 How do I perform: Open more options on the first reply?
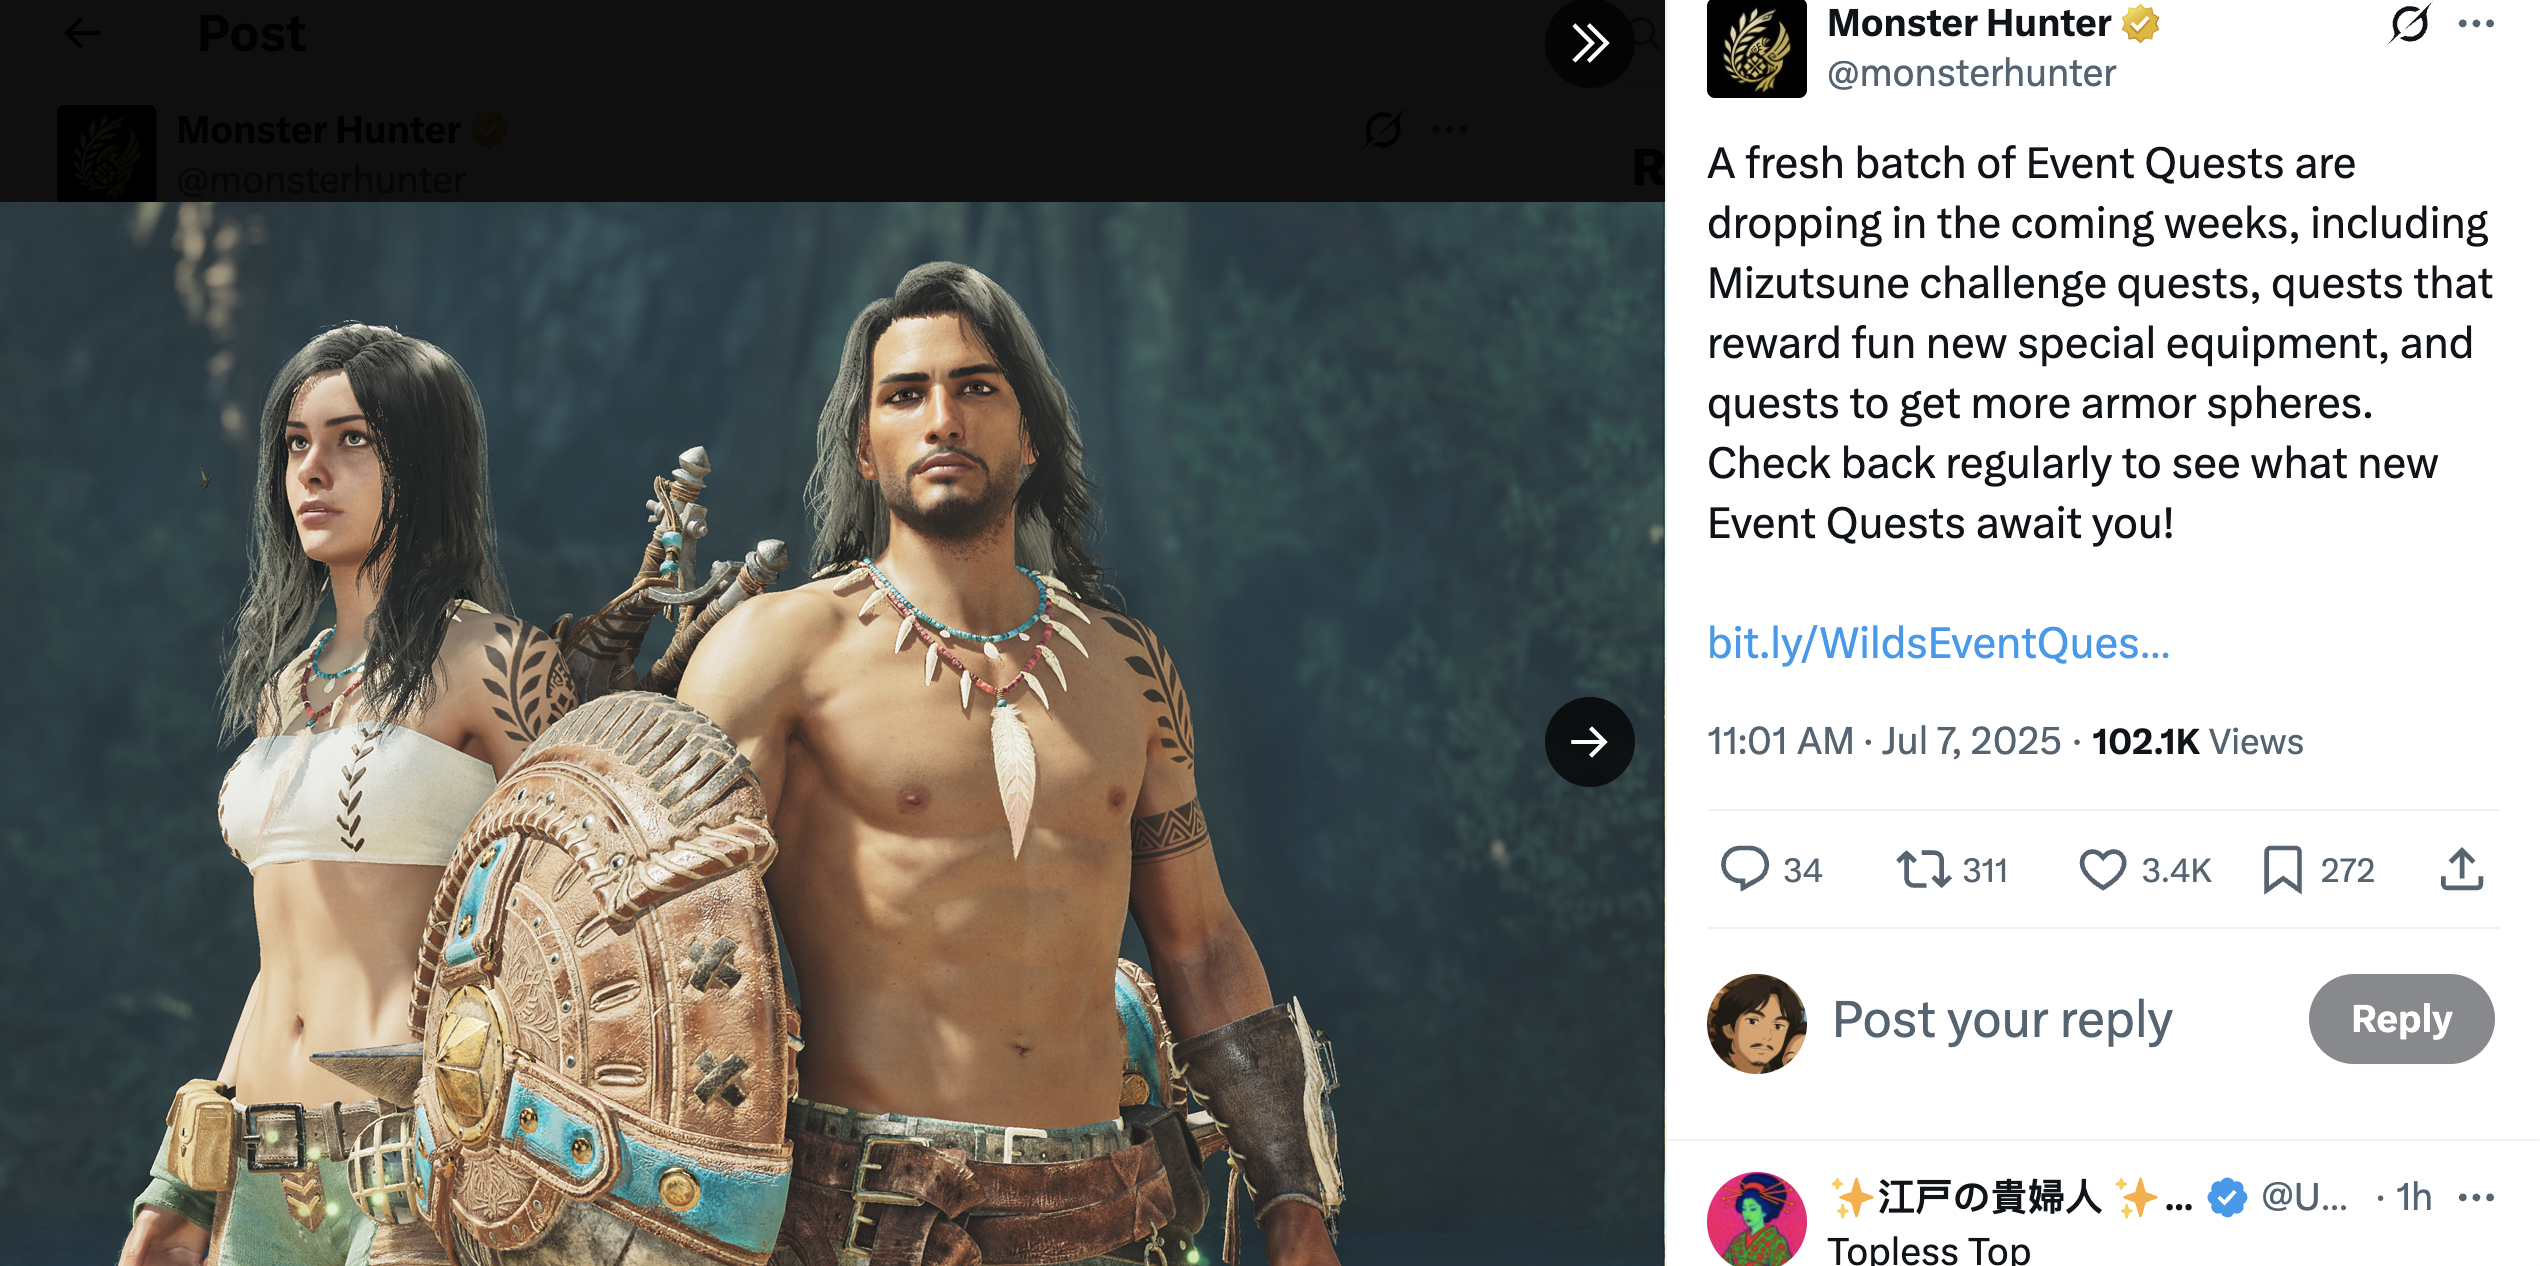pyautogui.click(x=2476, y=1198)
